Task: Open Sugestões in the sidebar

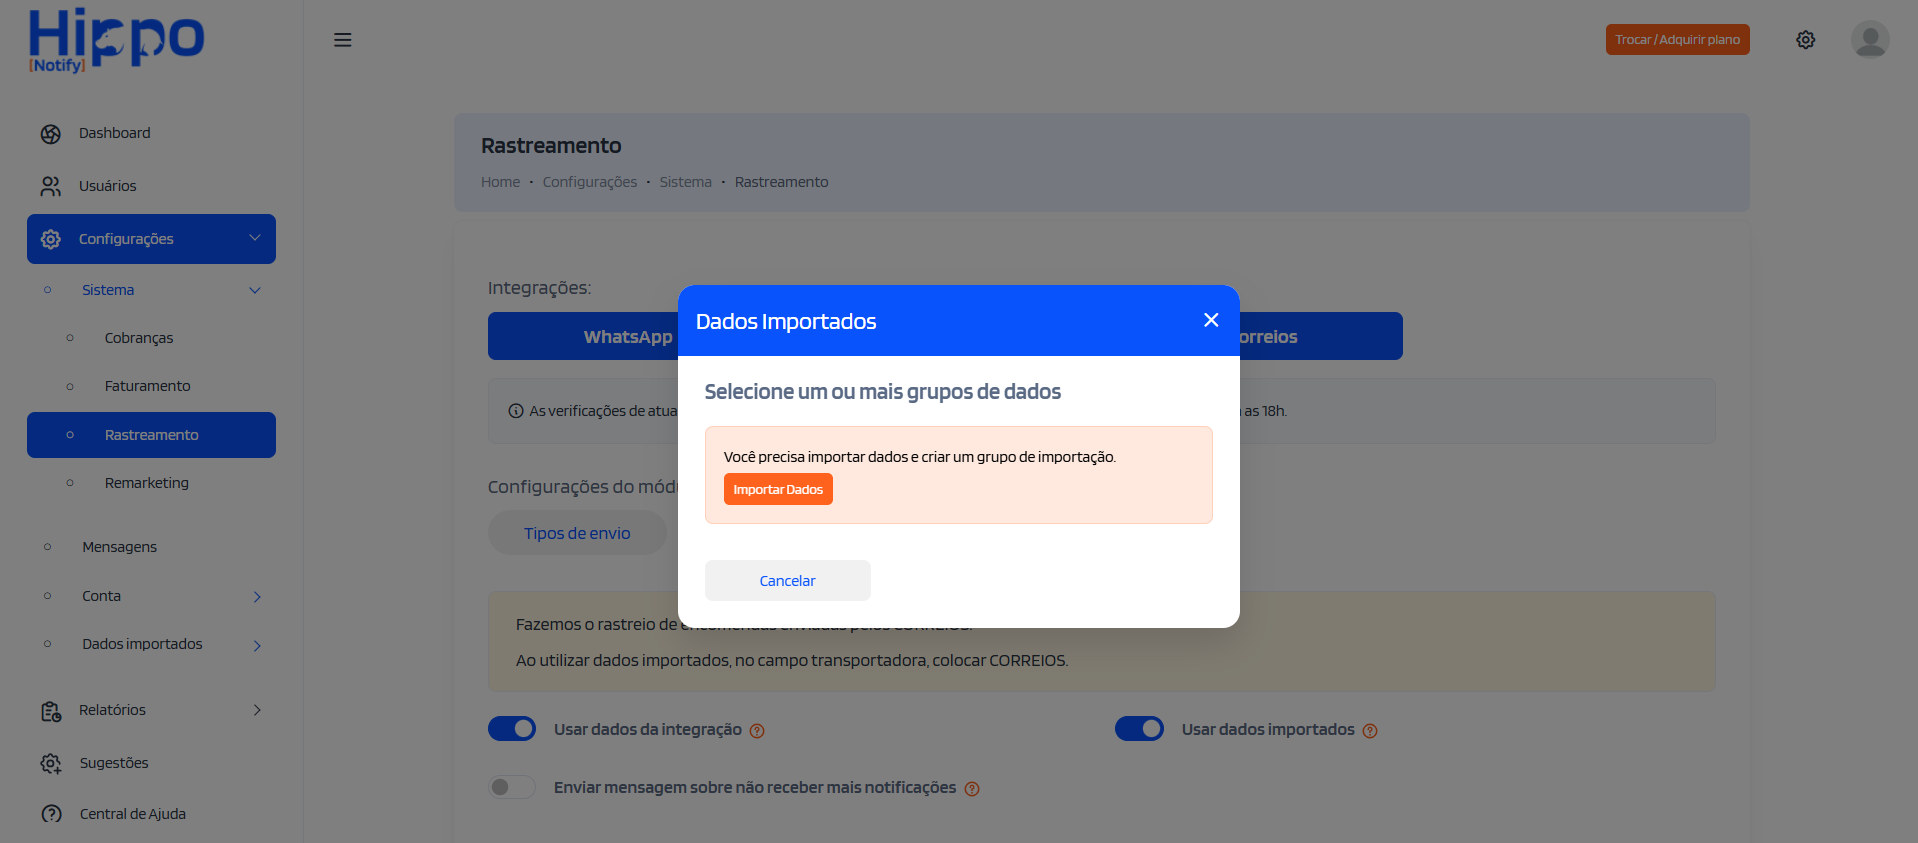Action: [114, 763]
